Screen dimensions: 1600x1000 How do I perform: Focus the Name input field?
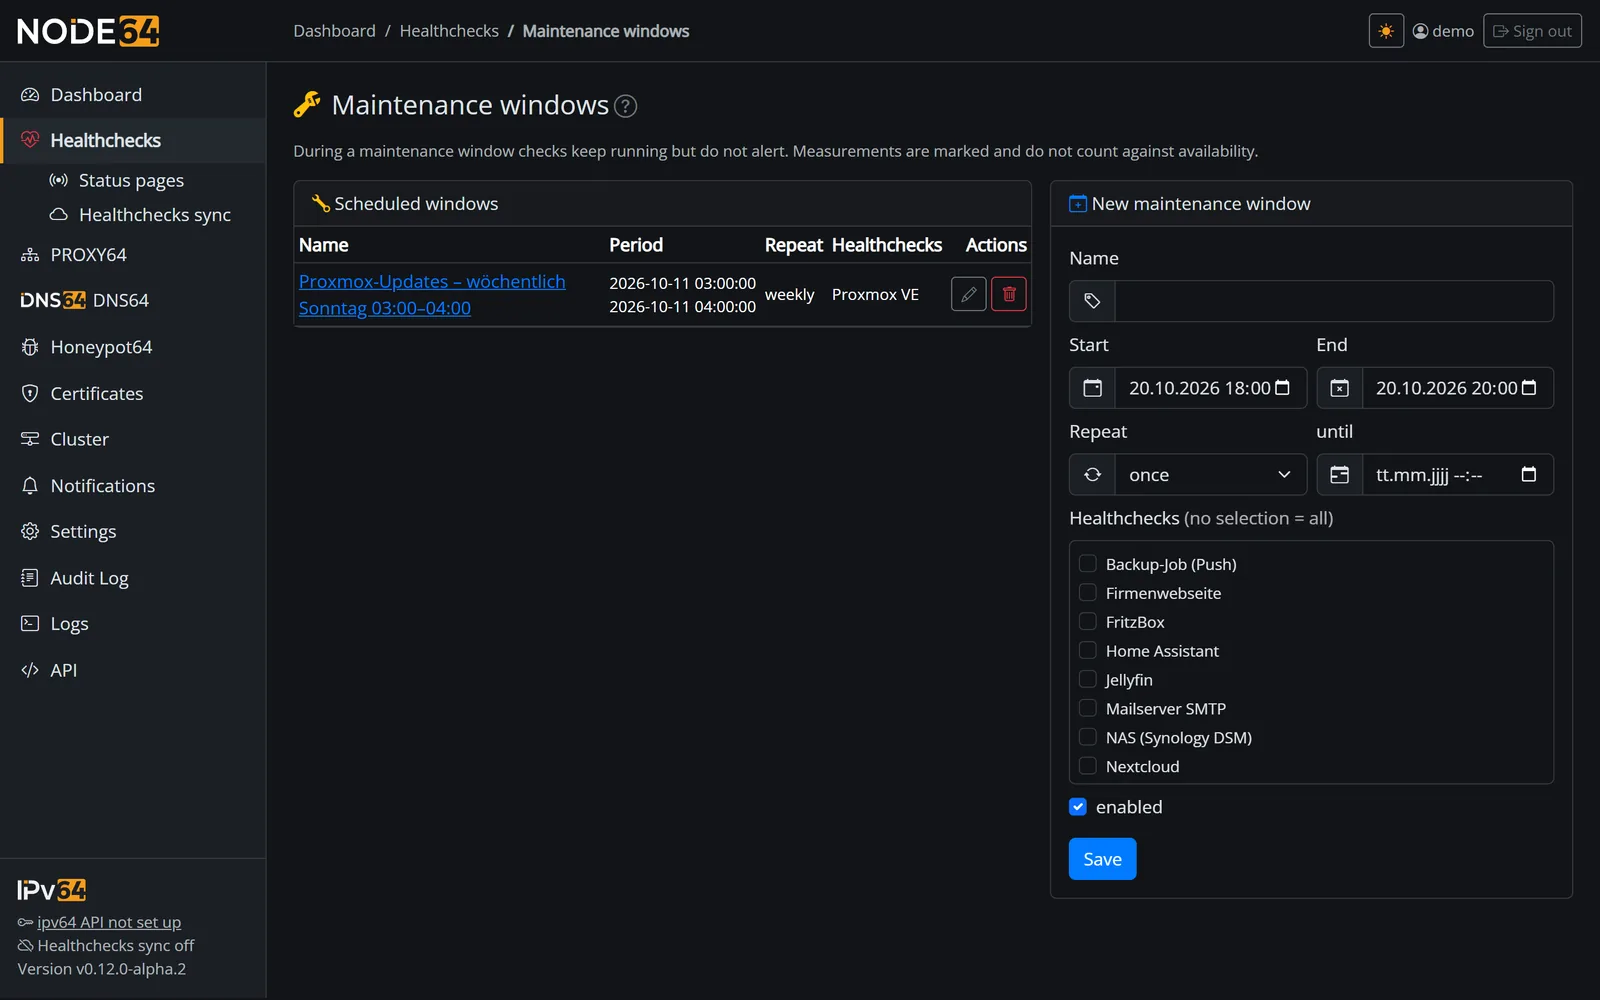[1334, 301]
